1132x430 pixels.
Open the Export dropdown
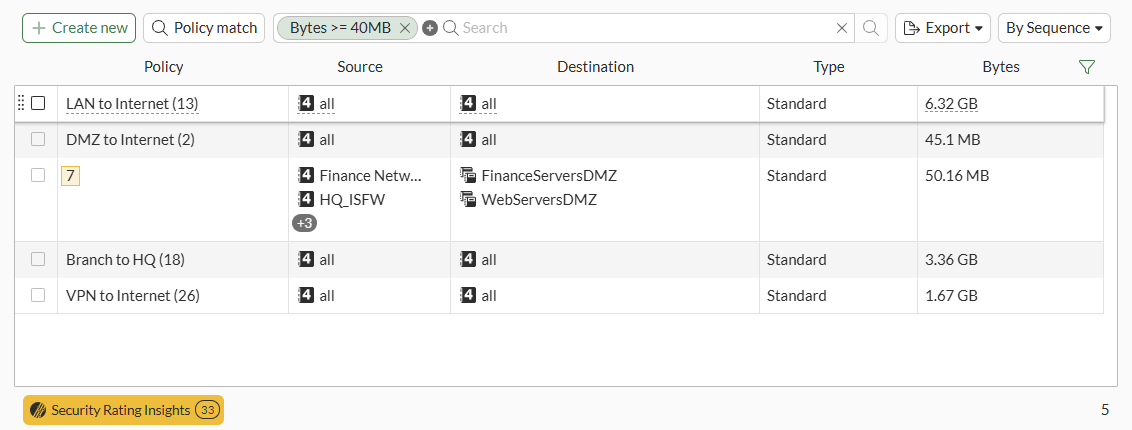943,28
